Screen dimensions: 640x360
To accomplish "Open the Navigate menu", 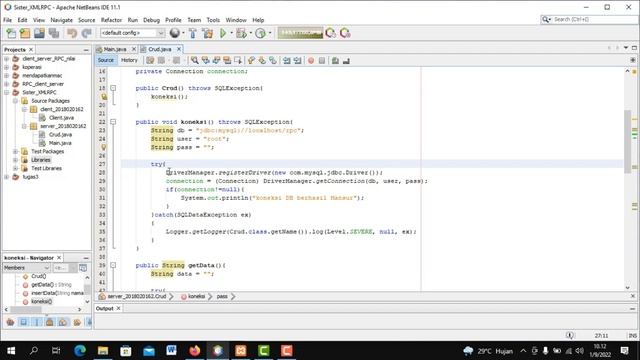I will [x=61, y=20].
